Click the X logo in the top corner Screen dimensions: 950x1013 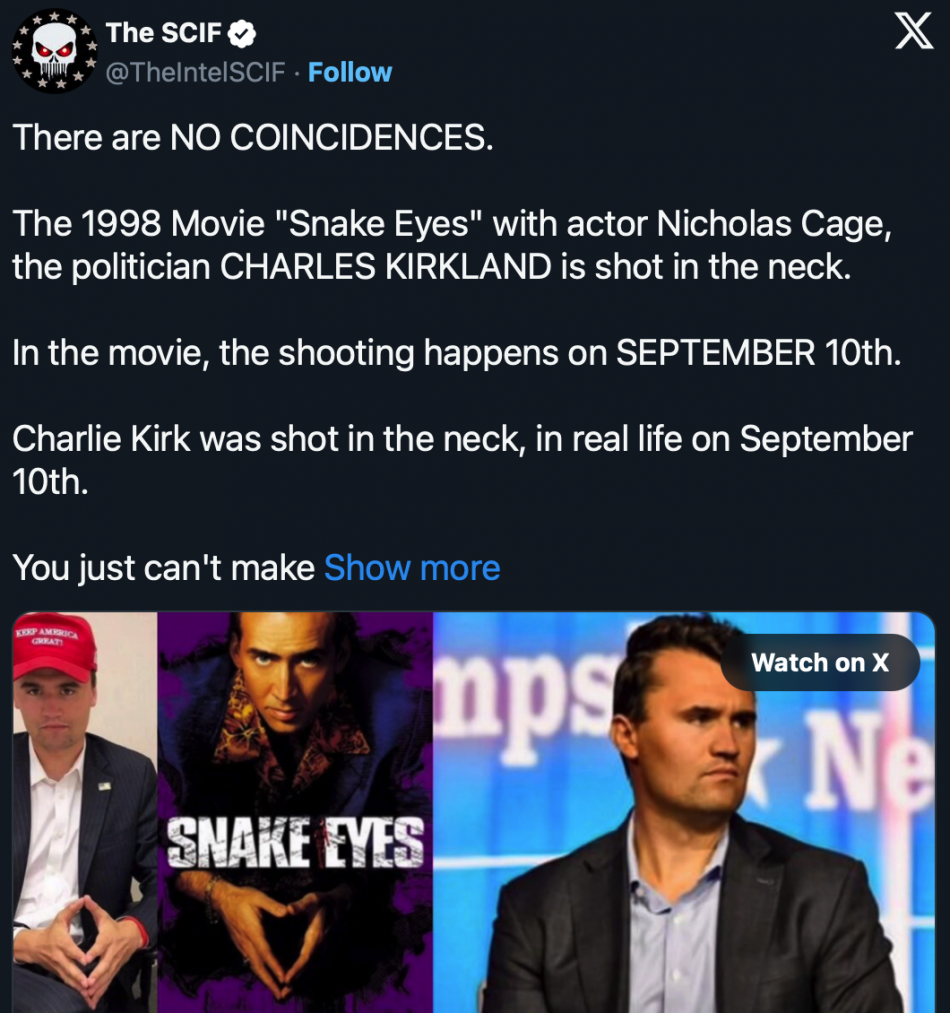click(x=913, y=32)
